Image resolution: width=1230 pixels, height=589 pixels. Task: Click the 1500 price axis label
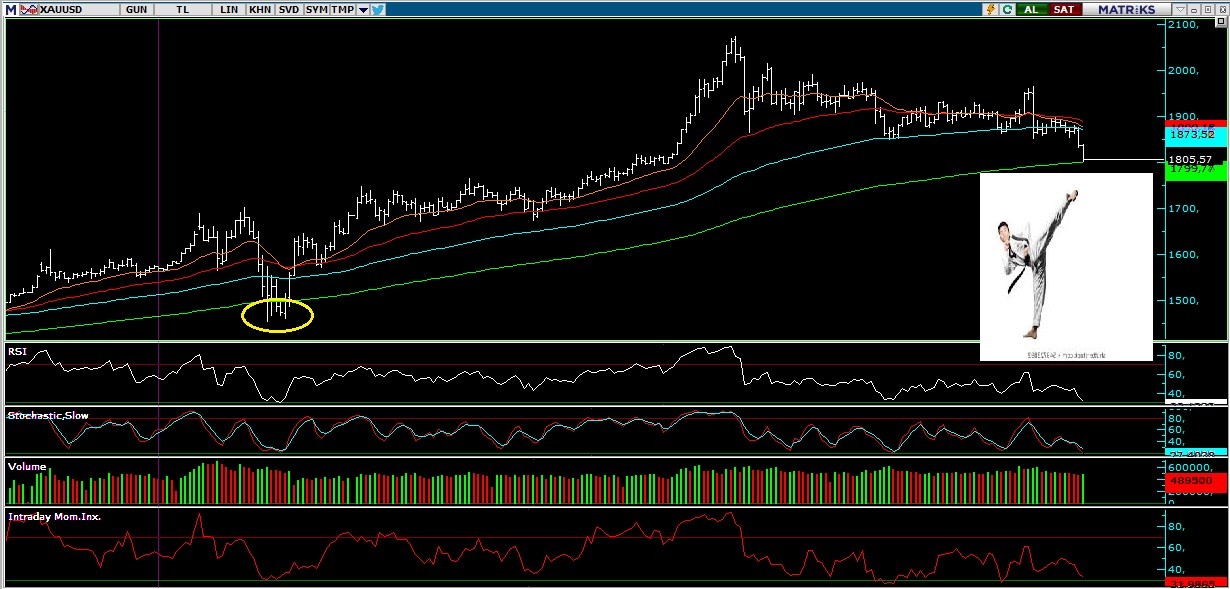tap(1185, 301)
